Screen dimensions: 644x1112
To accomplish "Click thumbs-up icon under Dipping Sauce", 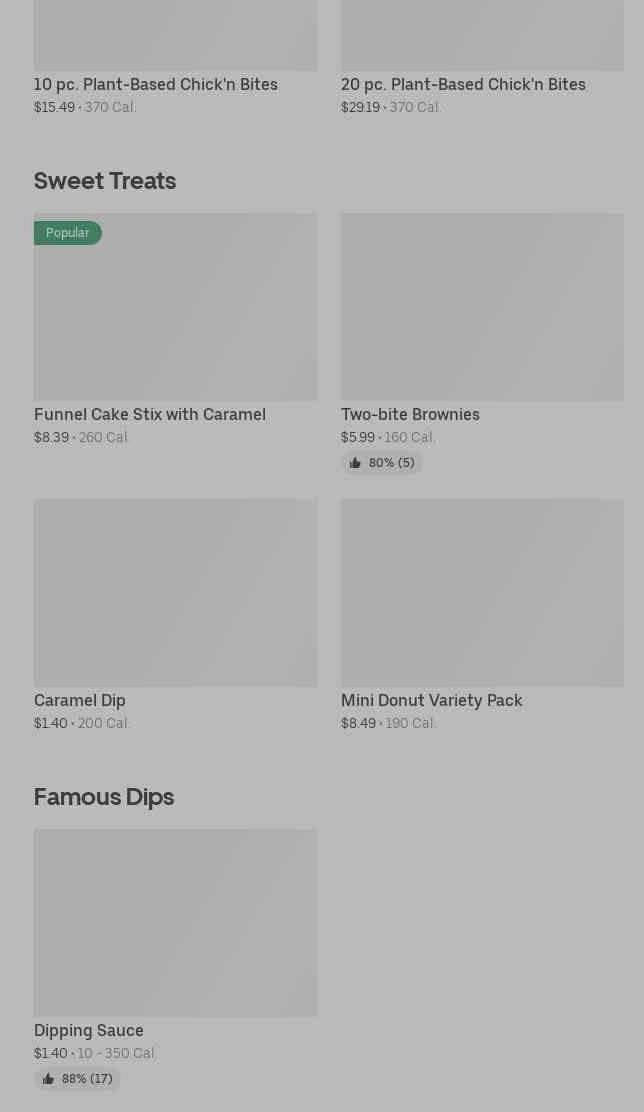I will click(48, 1079).
